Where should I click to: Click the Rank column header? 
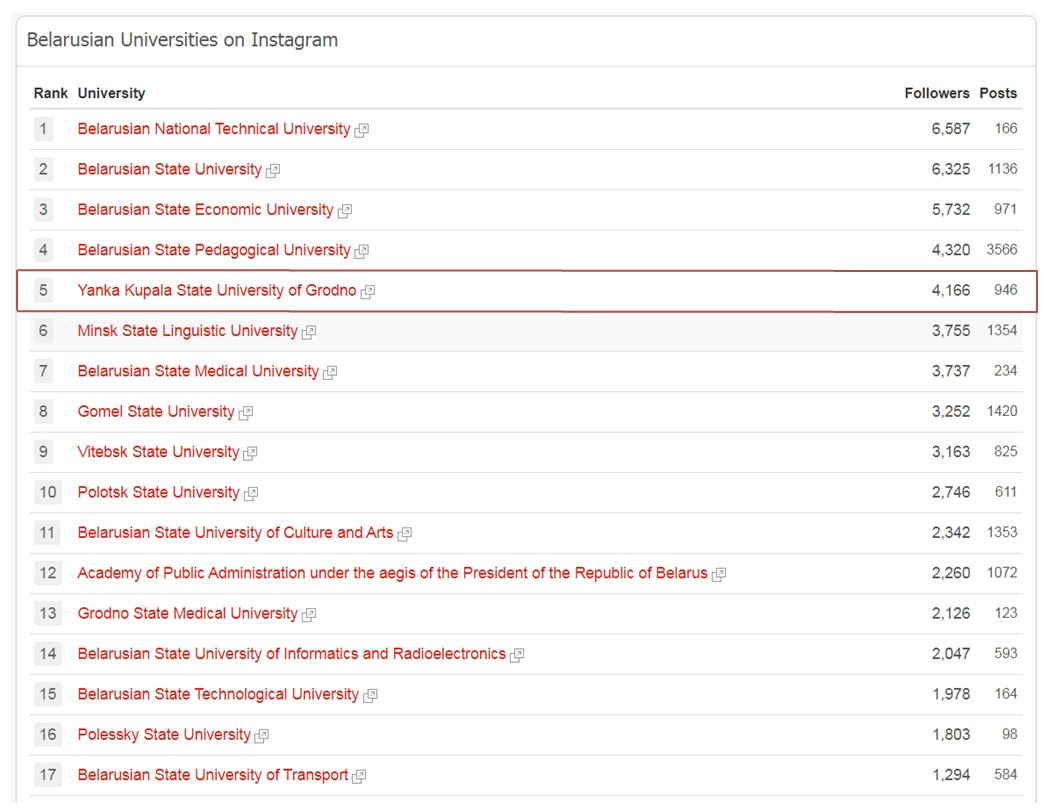[51, 93]
